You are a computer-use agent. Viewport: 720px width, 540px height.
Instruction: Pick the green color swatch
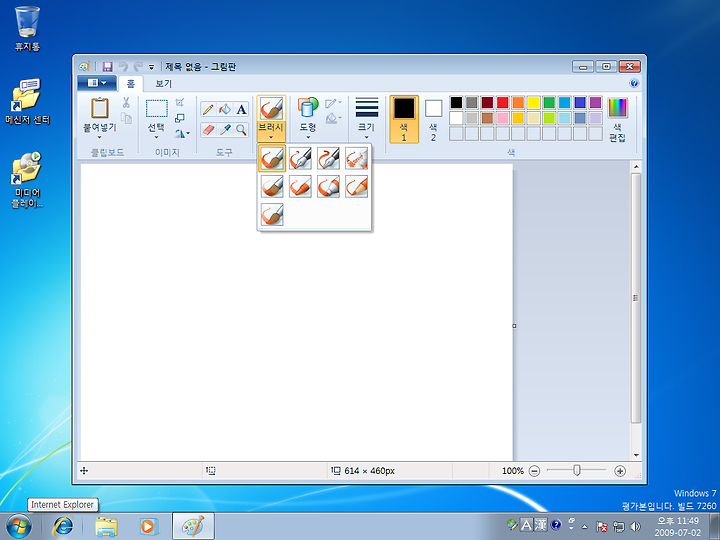[x=549, y=102]
